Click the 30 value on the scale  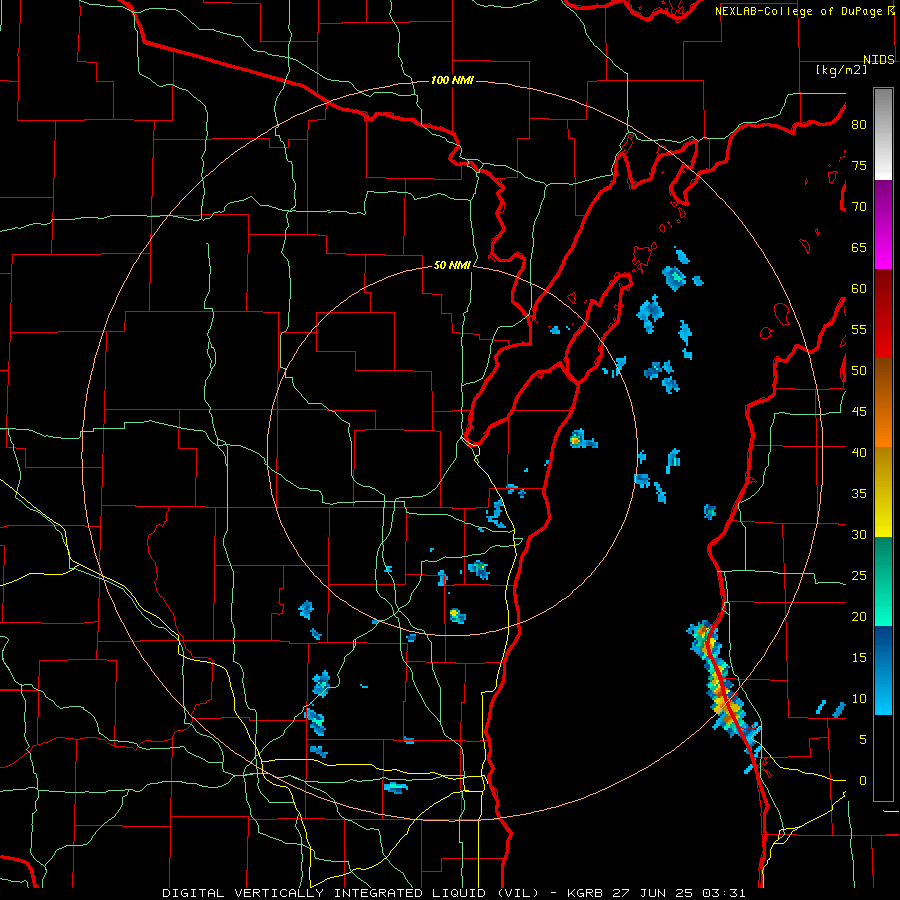pyautogui.click(x=859, y=534)
